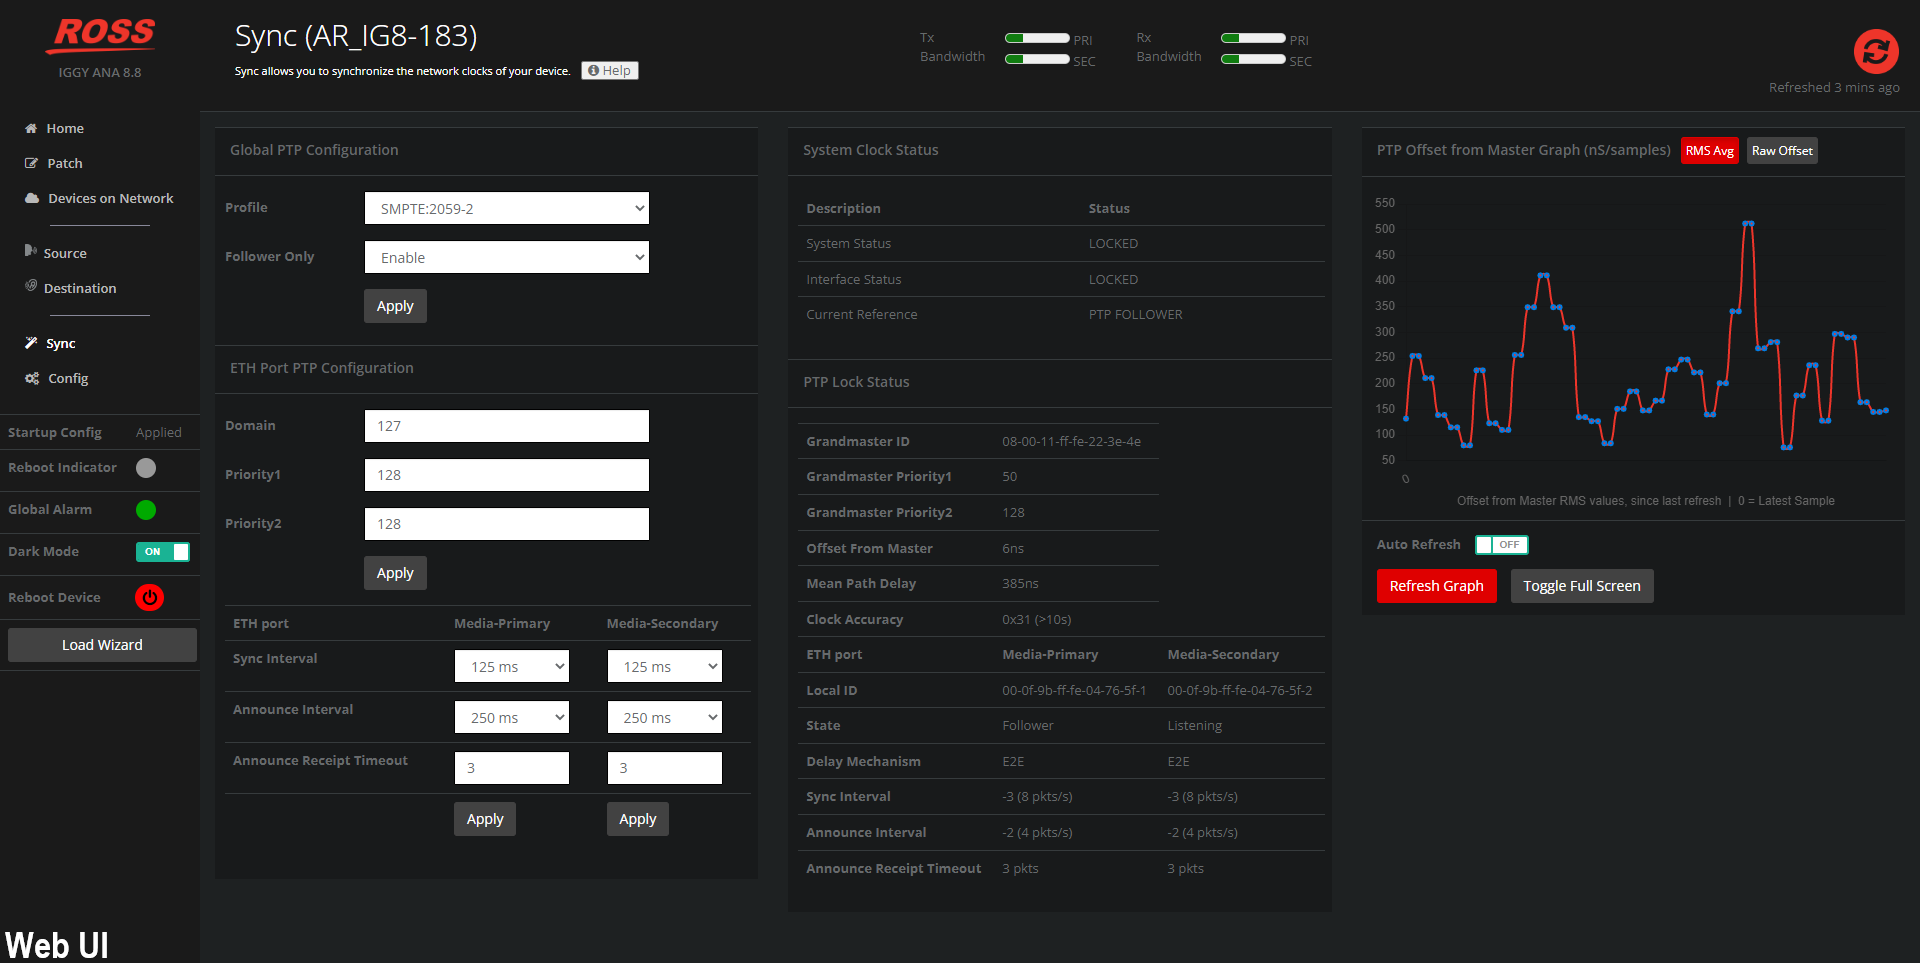
Task: Click the red Reboot Device power icon
Action: click(x=150, y=598)
